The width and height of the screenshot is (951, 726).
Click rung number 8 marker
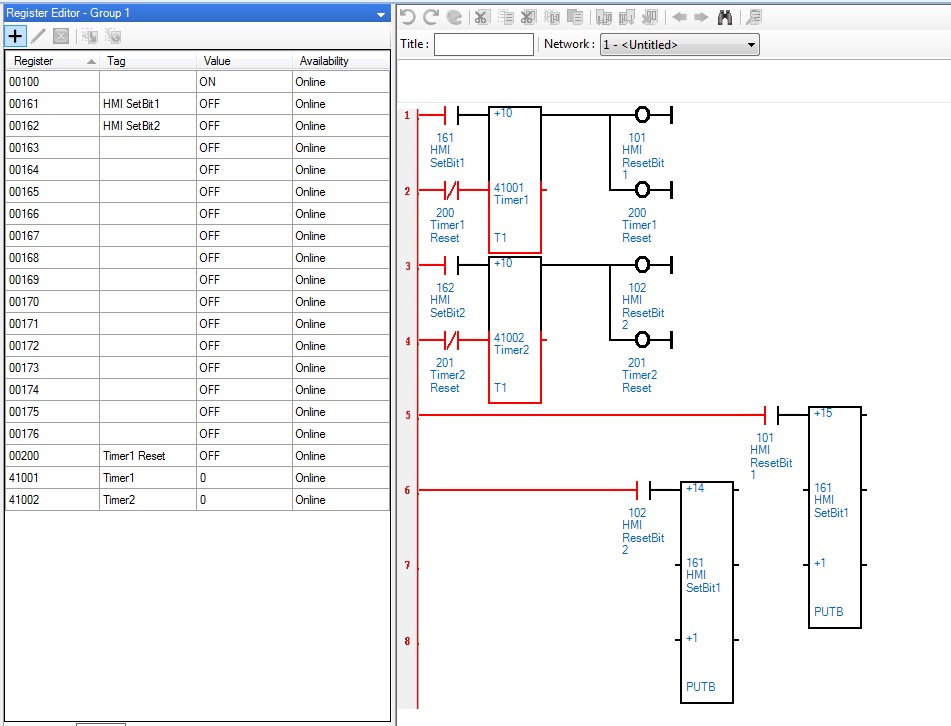click(x=408, y=641)
